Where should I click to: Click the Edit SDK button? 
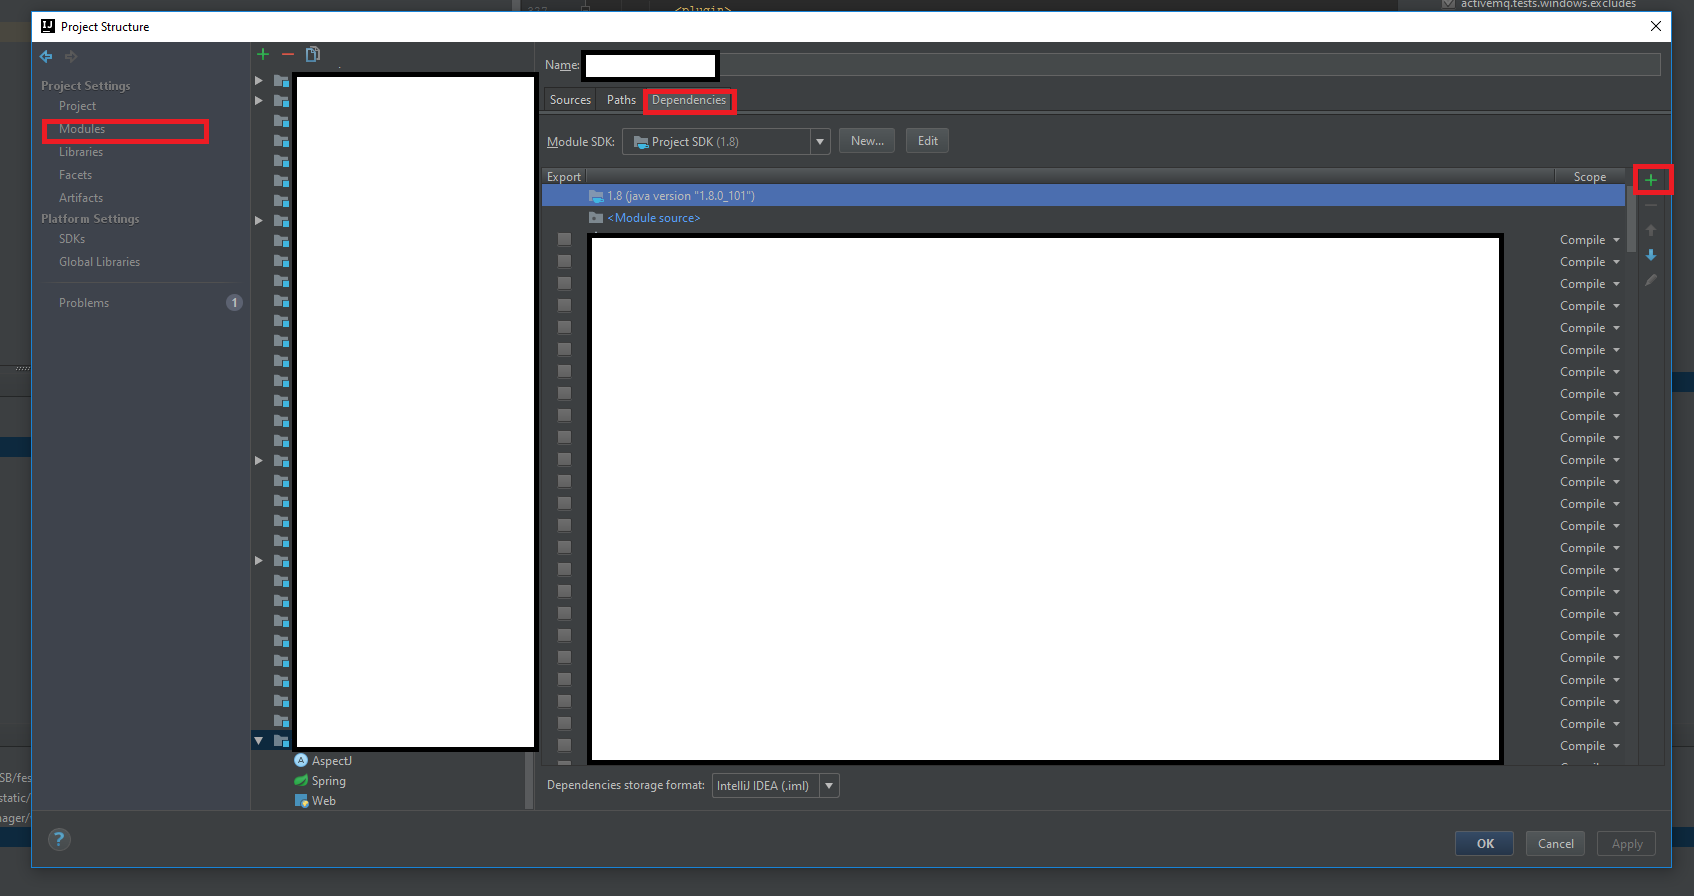(x=928, y=141)
